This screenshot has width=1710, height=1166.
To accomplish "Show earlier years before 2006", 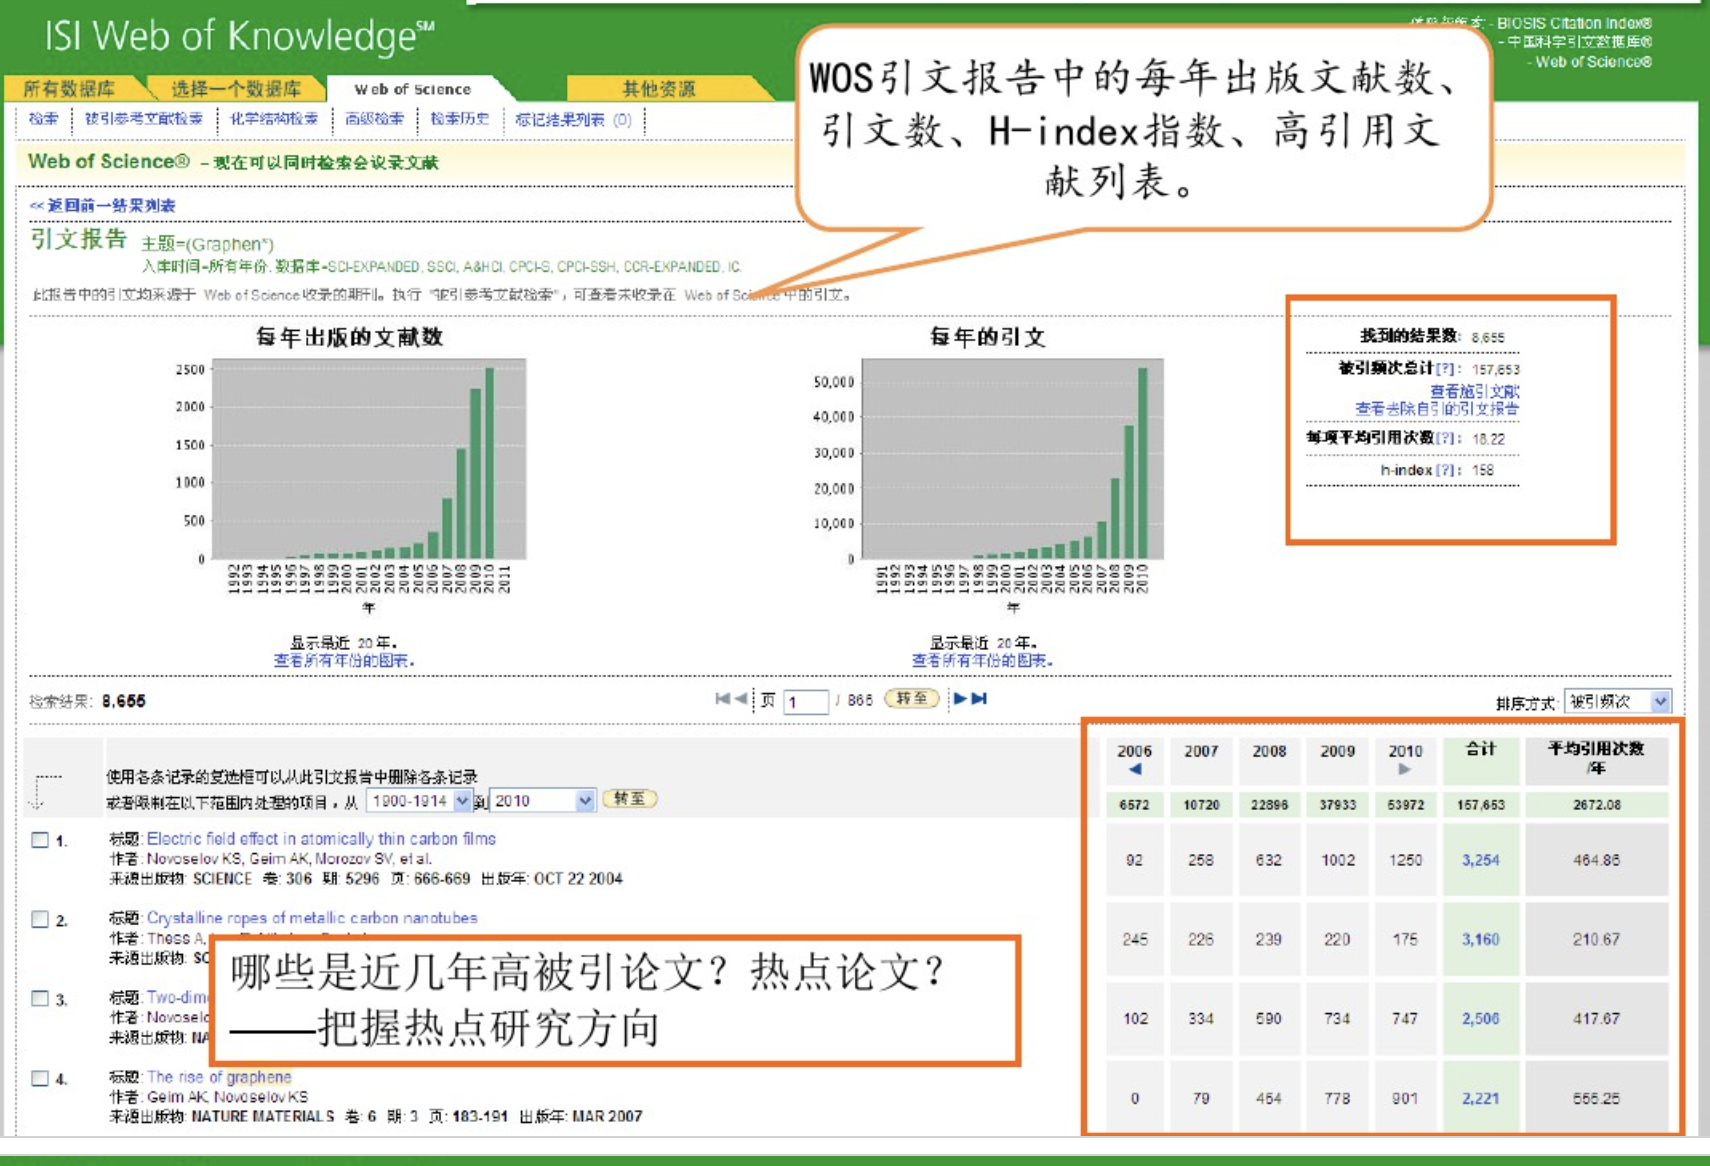I will tap(1134, 769).
